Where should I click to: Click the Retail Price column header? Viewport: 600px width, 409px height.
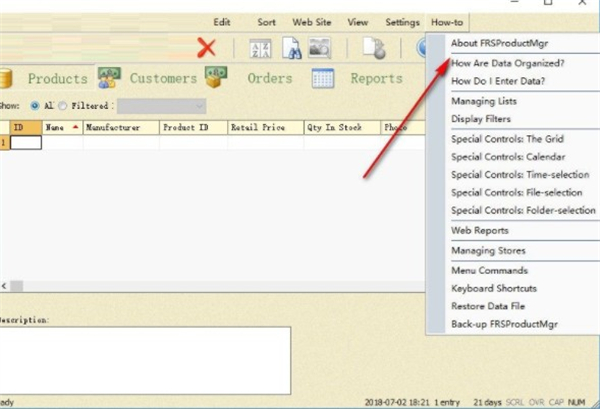click(259, 128)
